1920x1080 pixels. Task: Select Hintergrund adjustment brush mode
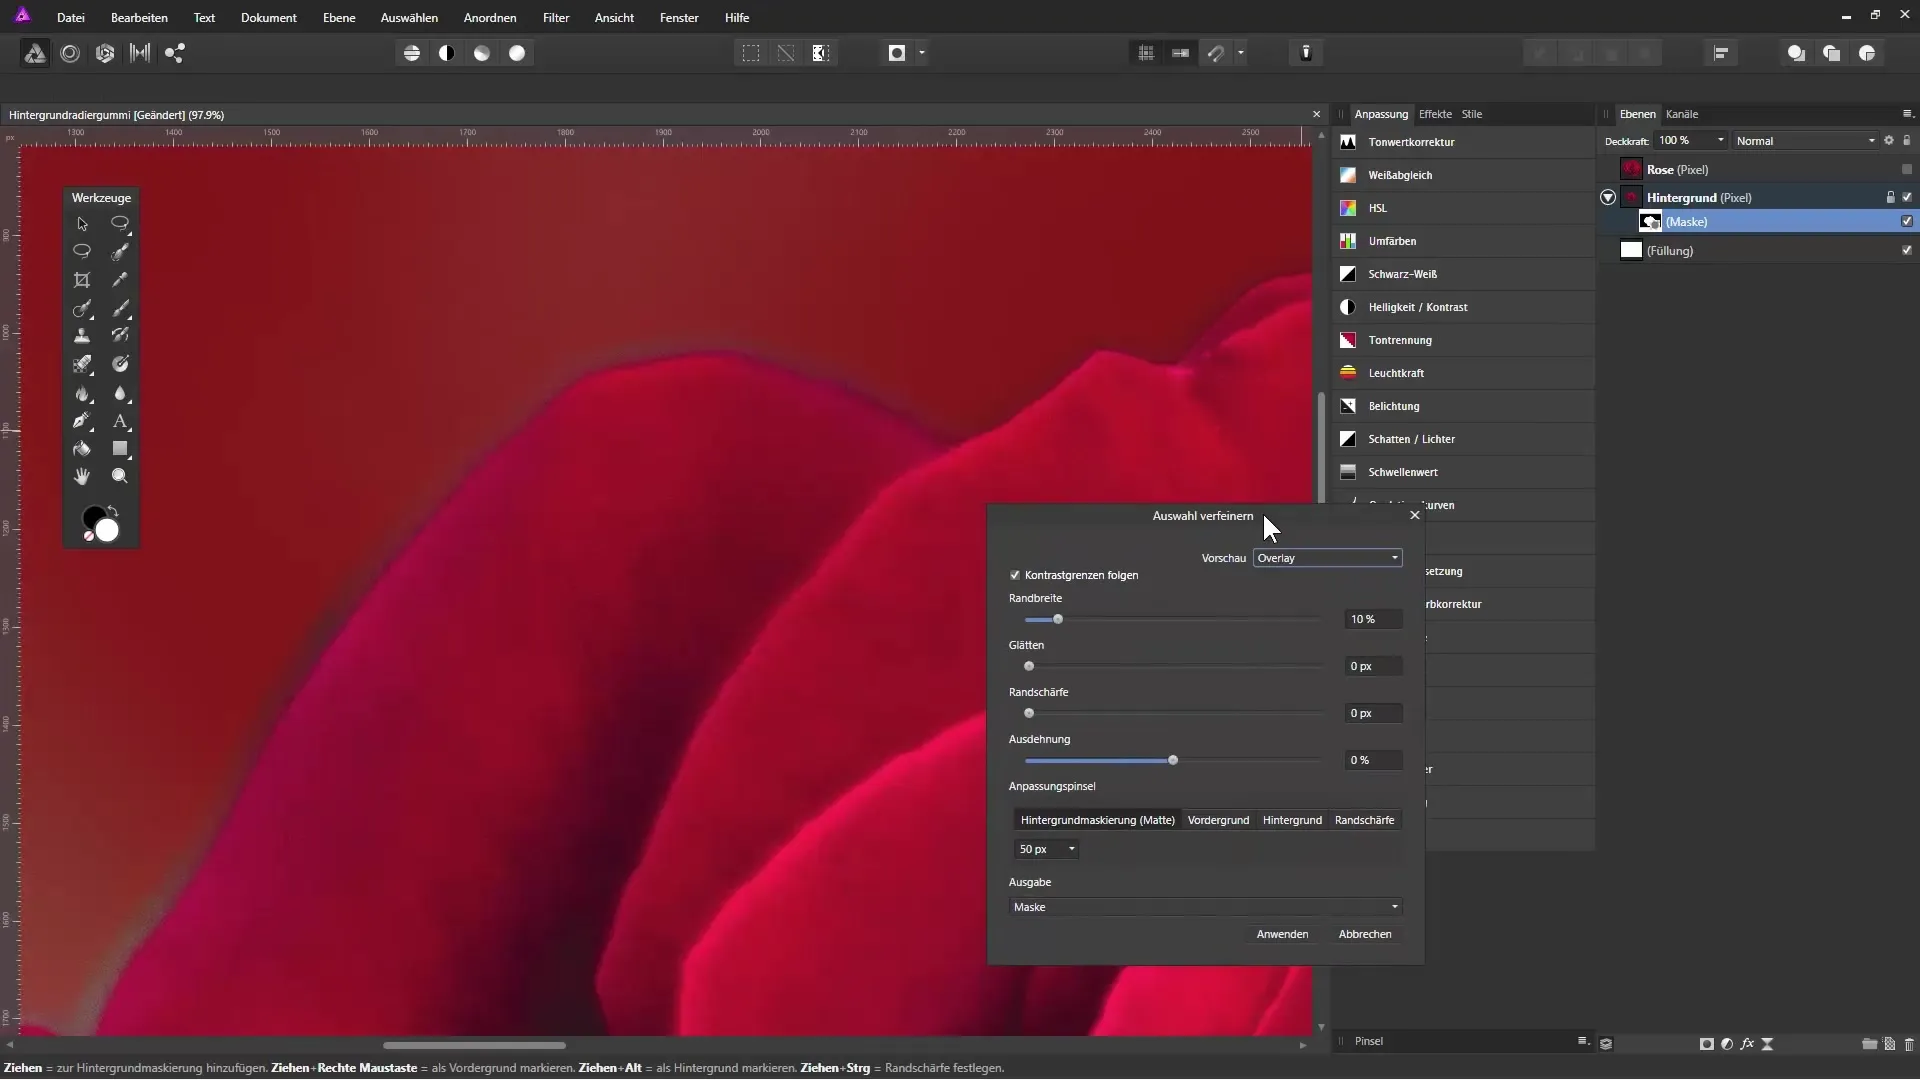[x=1292, y=820]
